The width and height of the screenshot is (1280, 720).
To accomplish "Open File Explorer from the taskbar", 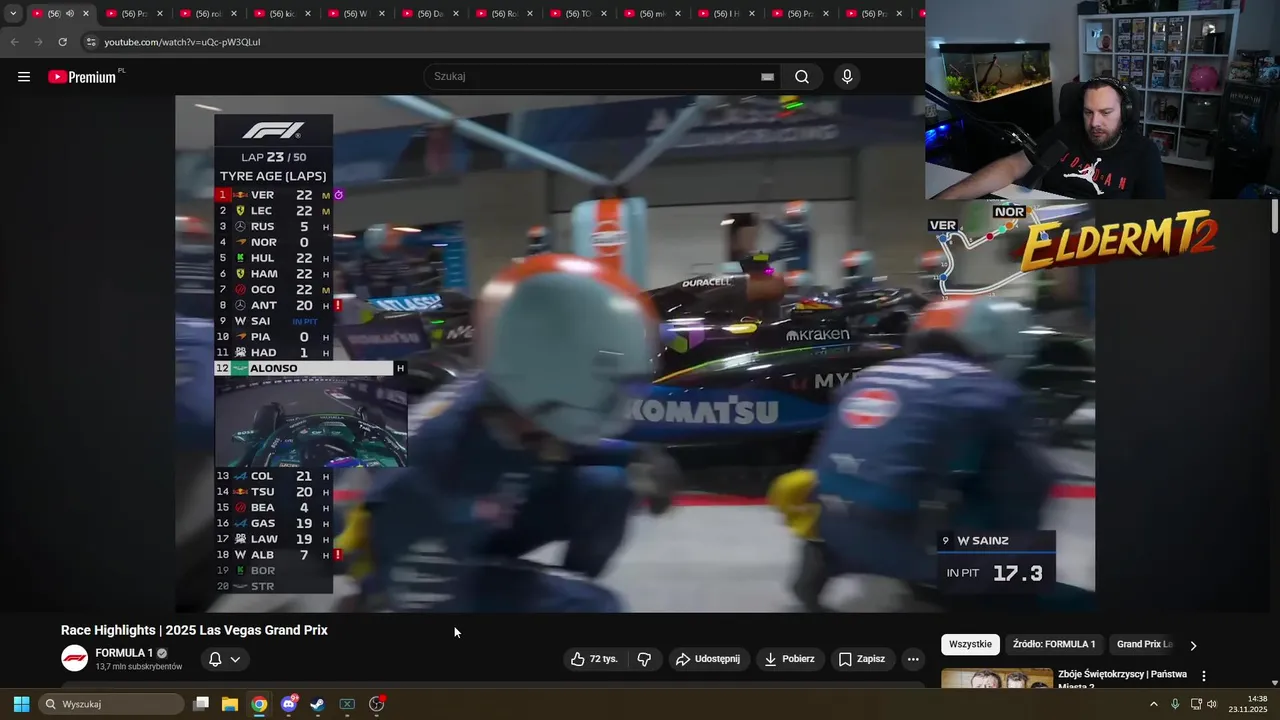I will [x=230, y=704].
